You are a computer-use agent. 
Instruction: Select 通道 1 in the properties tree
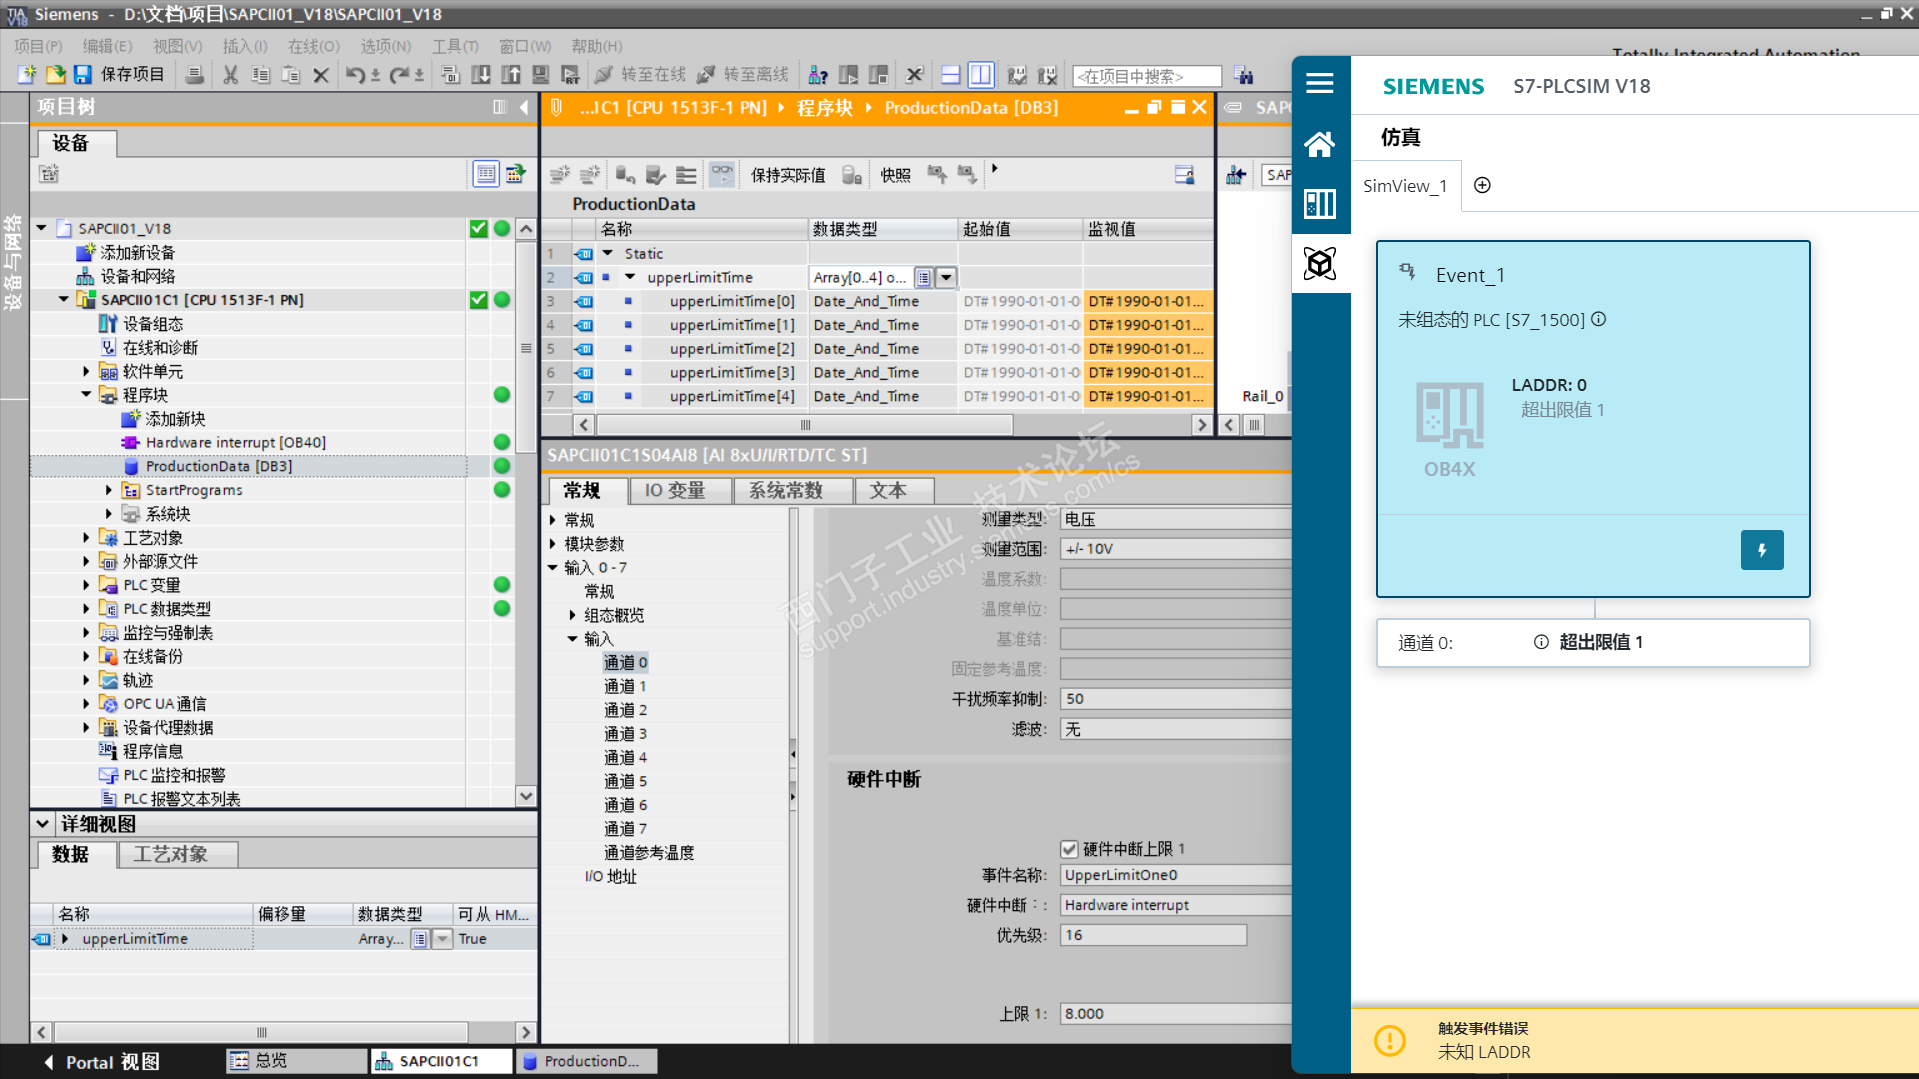(625, 686)
